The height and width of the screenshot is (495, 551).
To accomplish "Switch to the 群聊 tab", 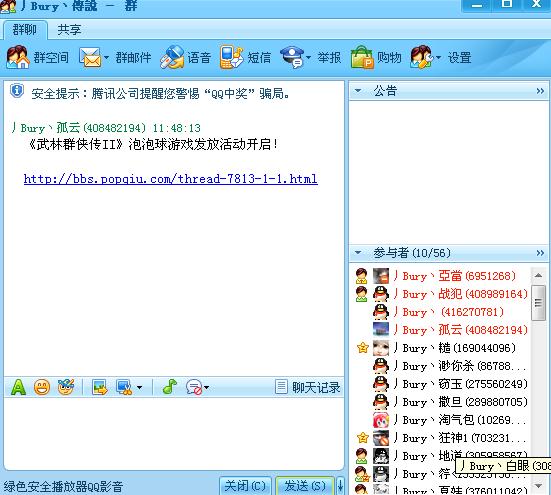I will pos(25,30).
